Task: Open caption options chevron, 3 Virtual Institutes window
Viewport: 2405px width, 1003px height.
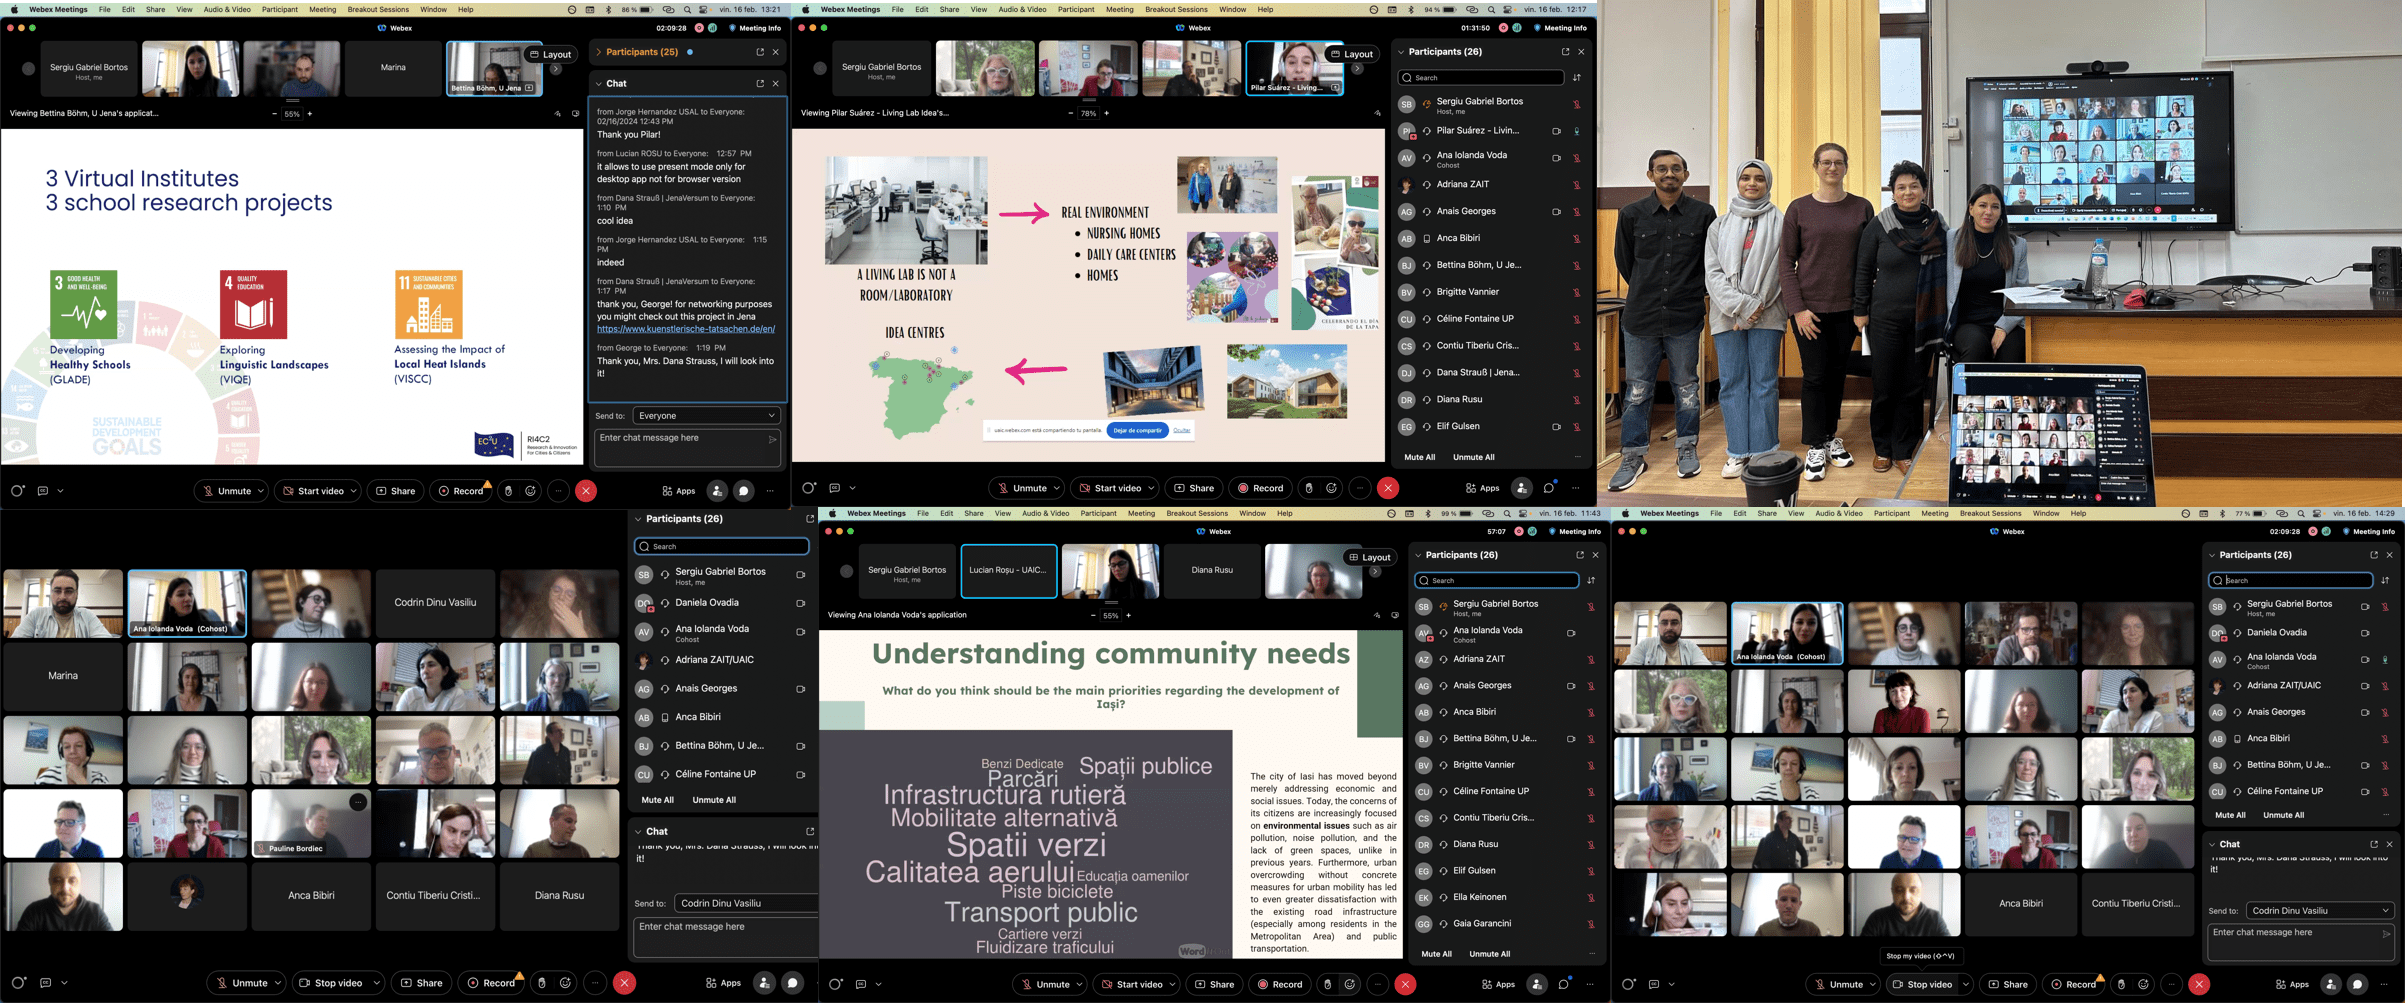Action: click(x=61, y=491)
